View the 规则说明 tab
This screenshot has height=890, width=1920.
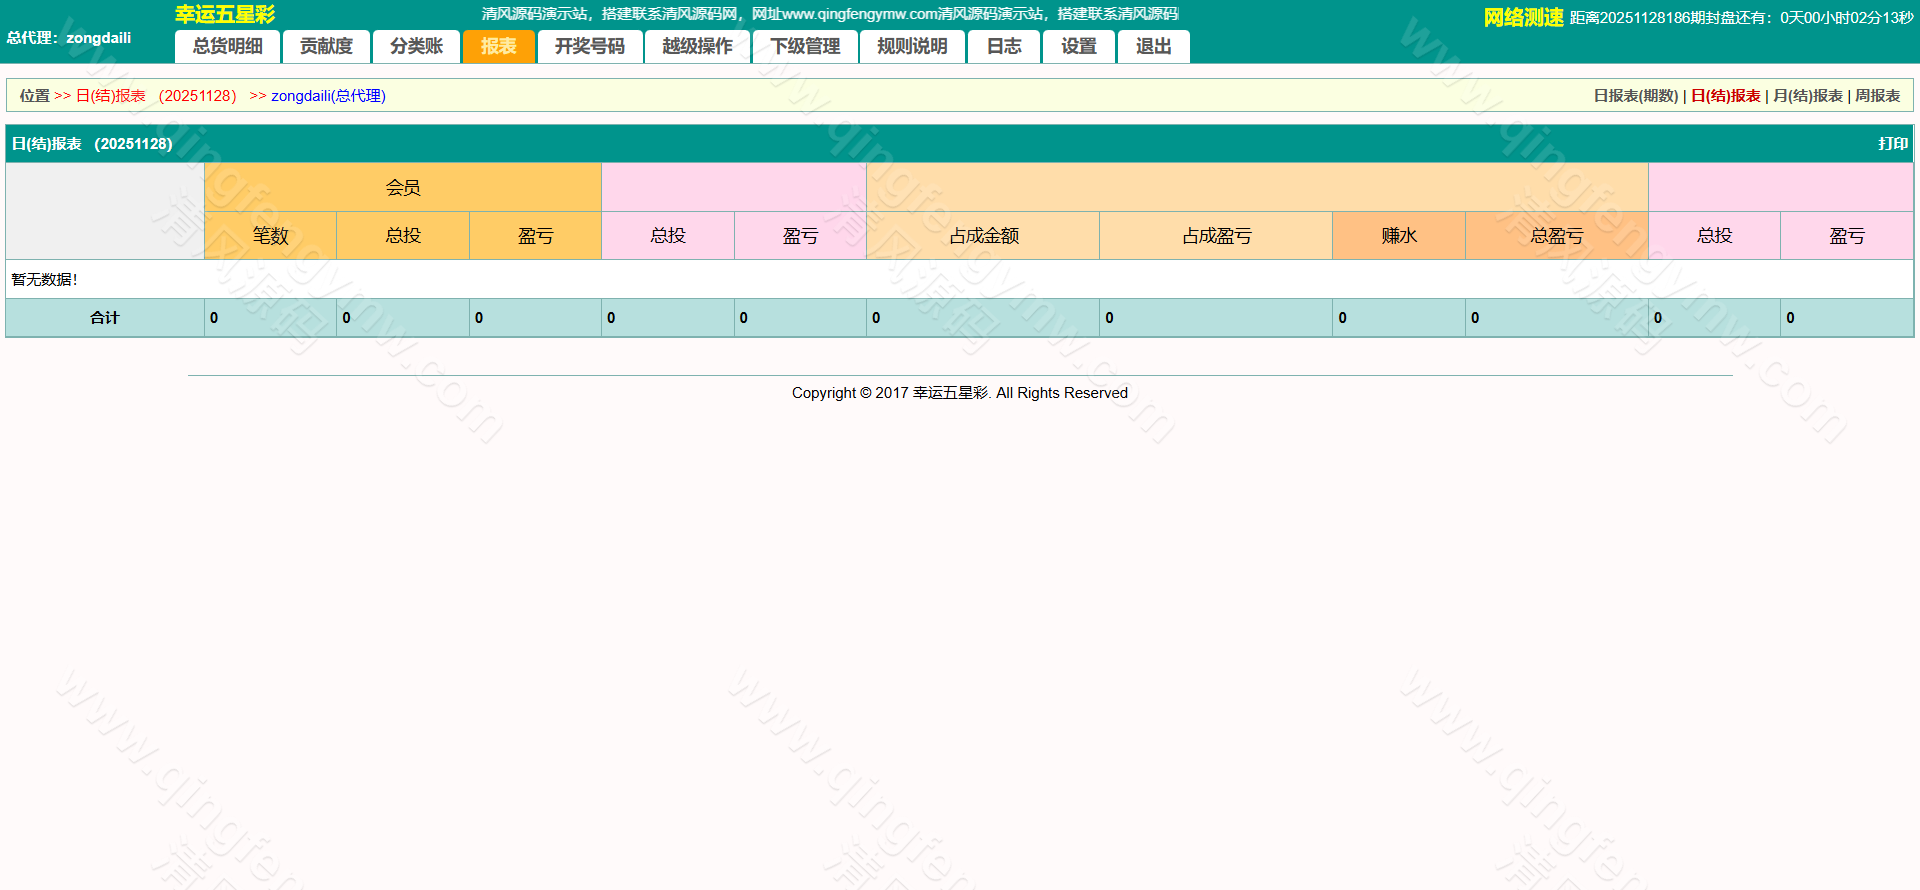[912, 46]
